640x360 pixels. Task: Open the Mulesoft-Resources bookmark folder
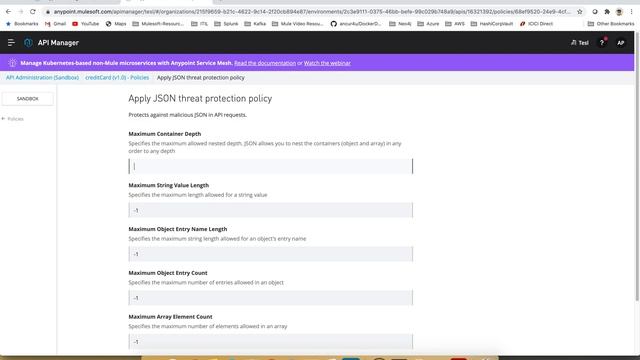158,24
